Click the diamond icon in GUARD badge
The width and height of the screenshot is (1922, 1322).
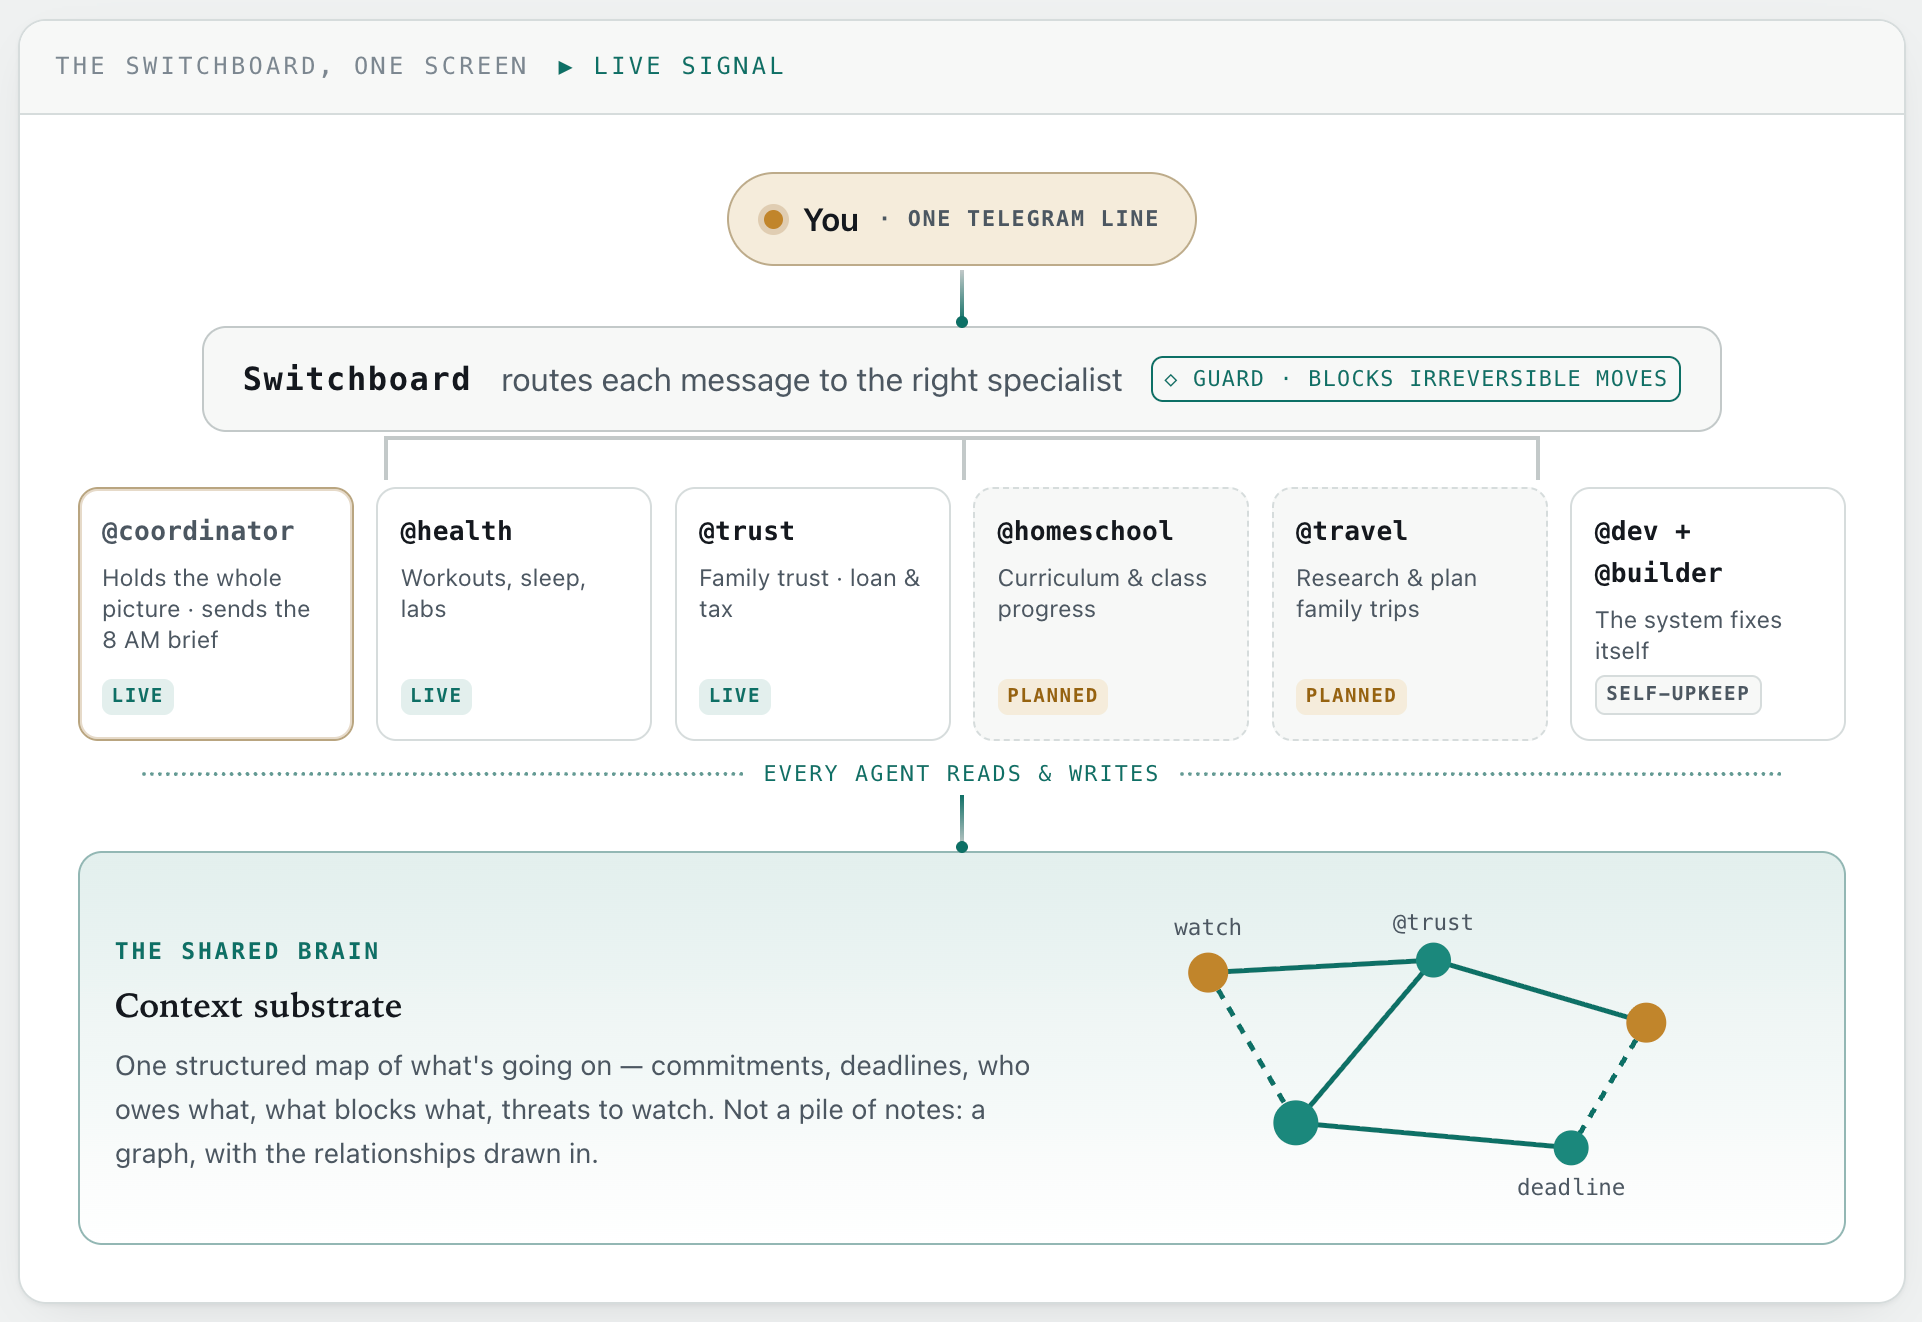pyautogui.click(x=1171, y=380)
